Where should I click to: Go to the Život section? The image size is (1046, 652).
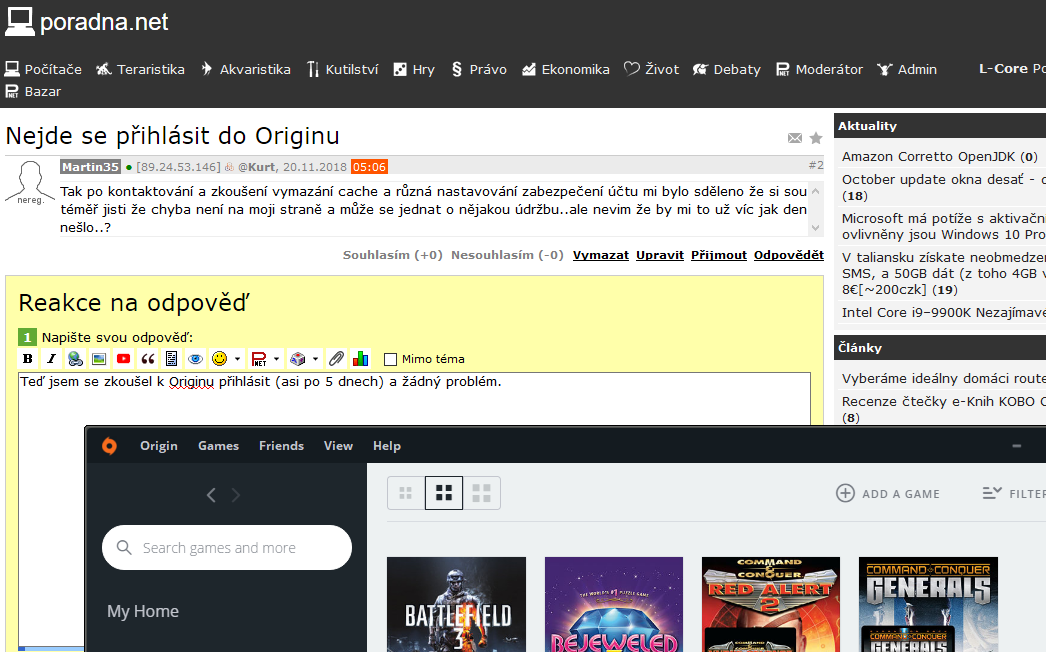652,69
